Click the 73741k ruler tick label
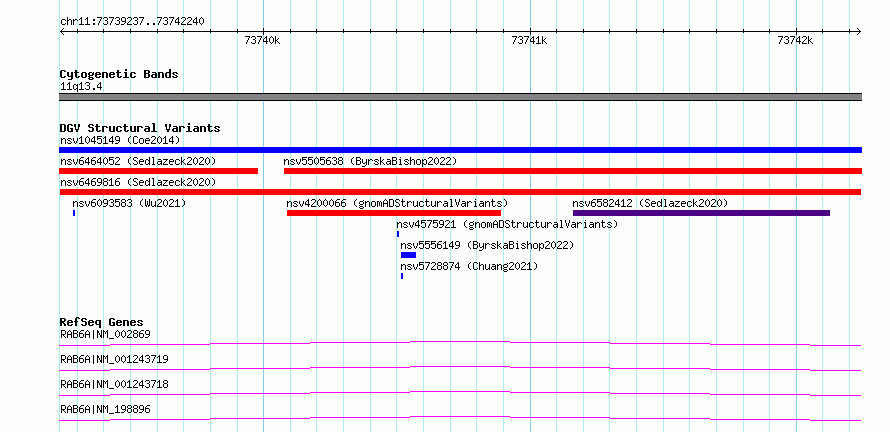The image size is (890, 432). point(529,40)
